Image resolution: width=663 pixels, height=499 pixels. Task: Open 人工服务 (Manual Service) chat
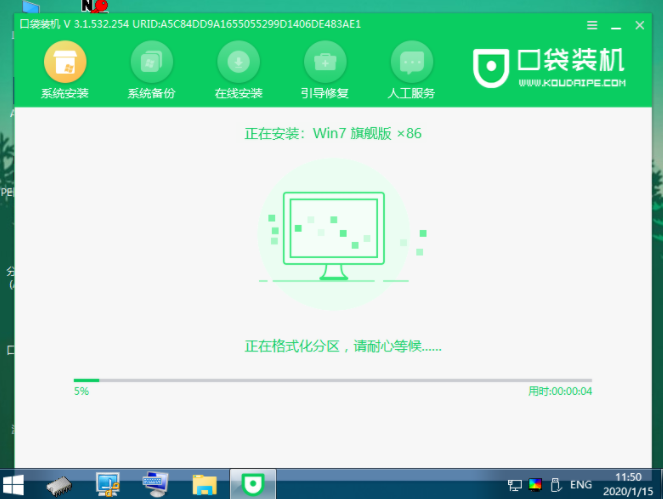[x=409, y=64]
